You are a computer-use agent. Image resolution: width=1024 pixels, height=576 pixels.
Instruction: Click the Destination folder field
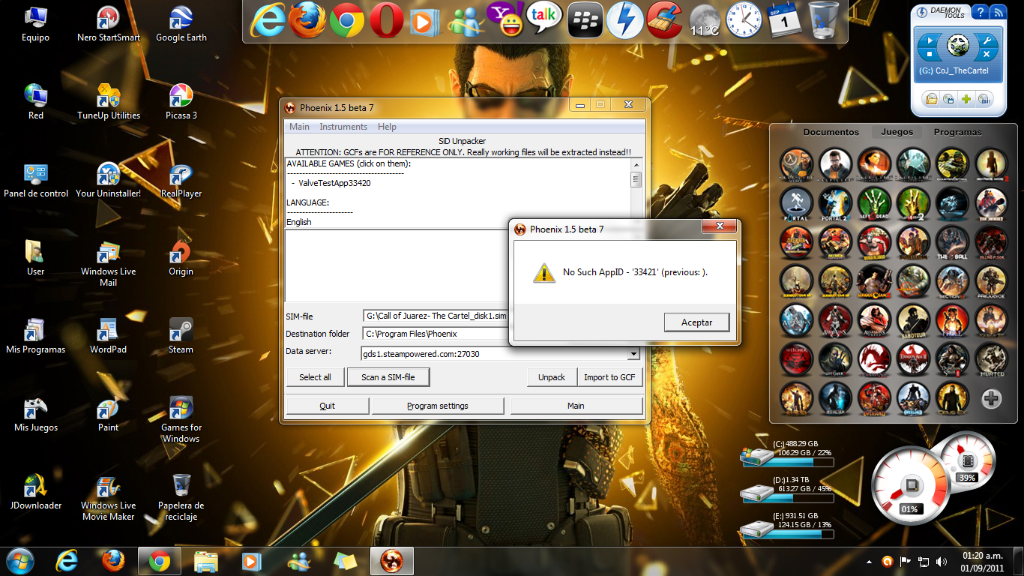(436, 334)
